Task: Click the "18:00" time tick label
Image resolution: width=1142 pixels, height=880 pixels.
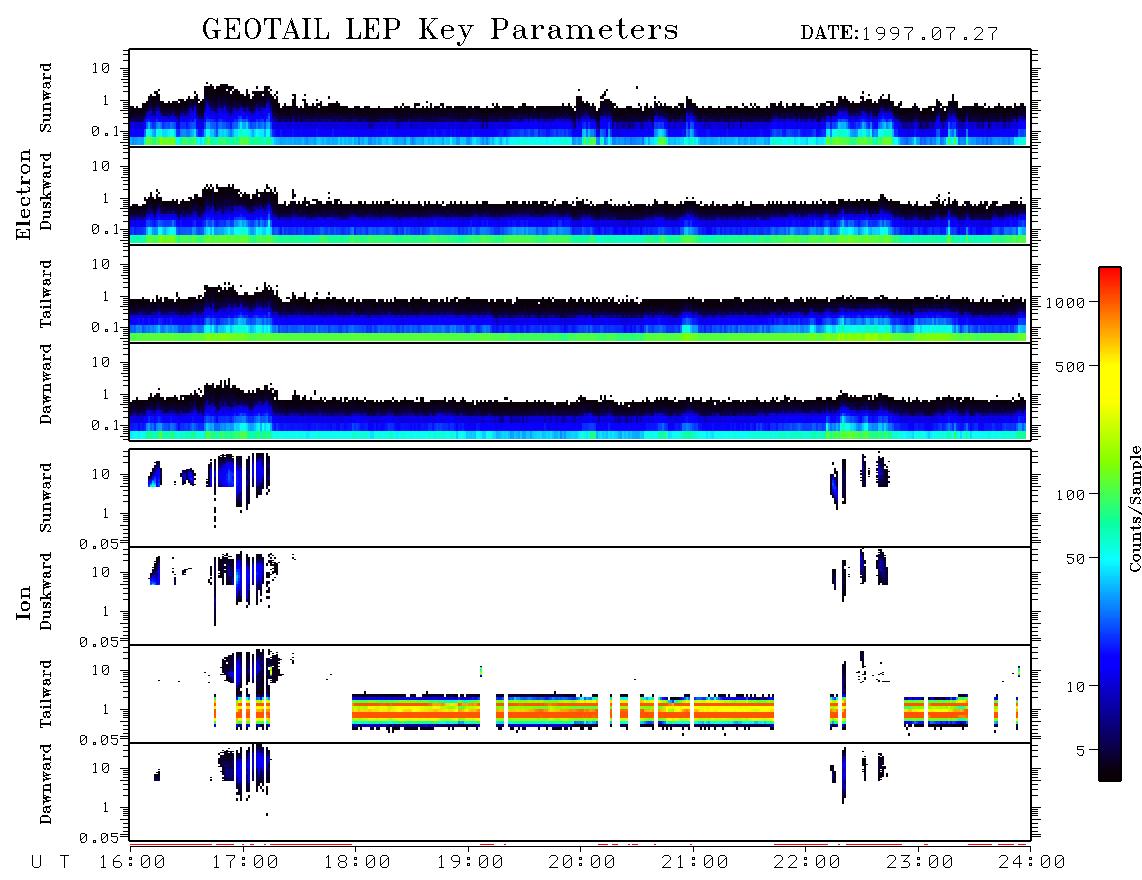Action: pos(357,863)
